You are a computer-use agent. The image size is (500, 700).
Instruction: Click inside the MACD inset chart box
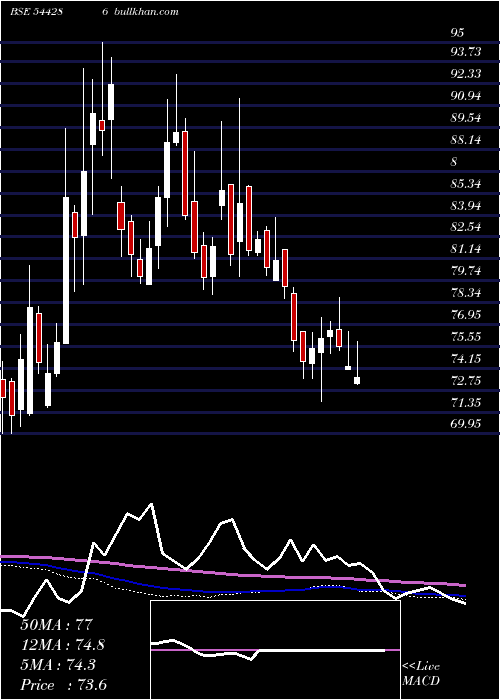pyautogui.click(x=275, y=650)
